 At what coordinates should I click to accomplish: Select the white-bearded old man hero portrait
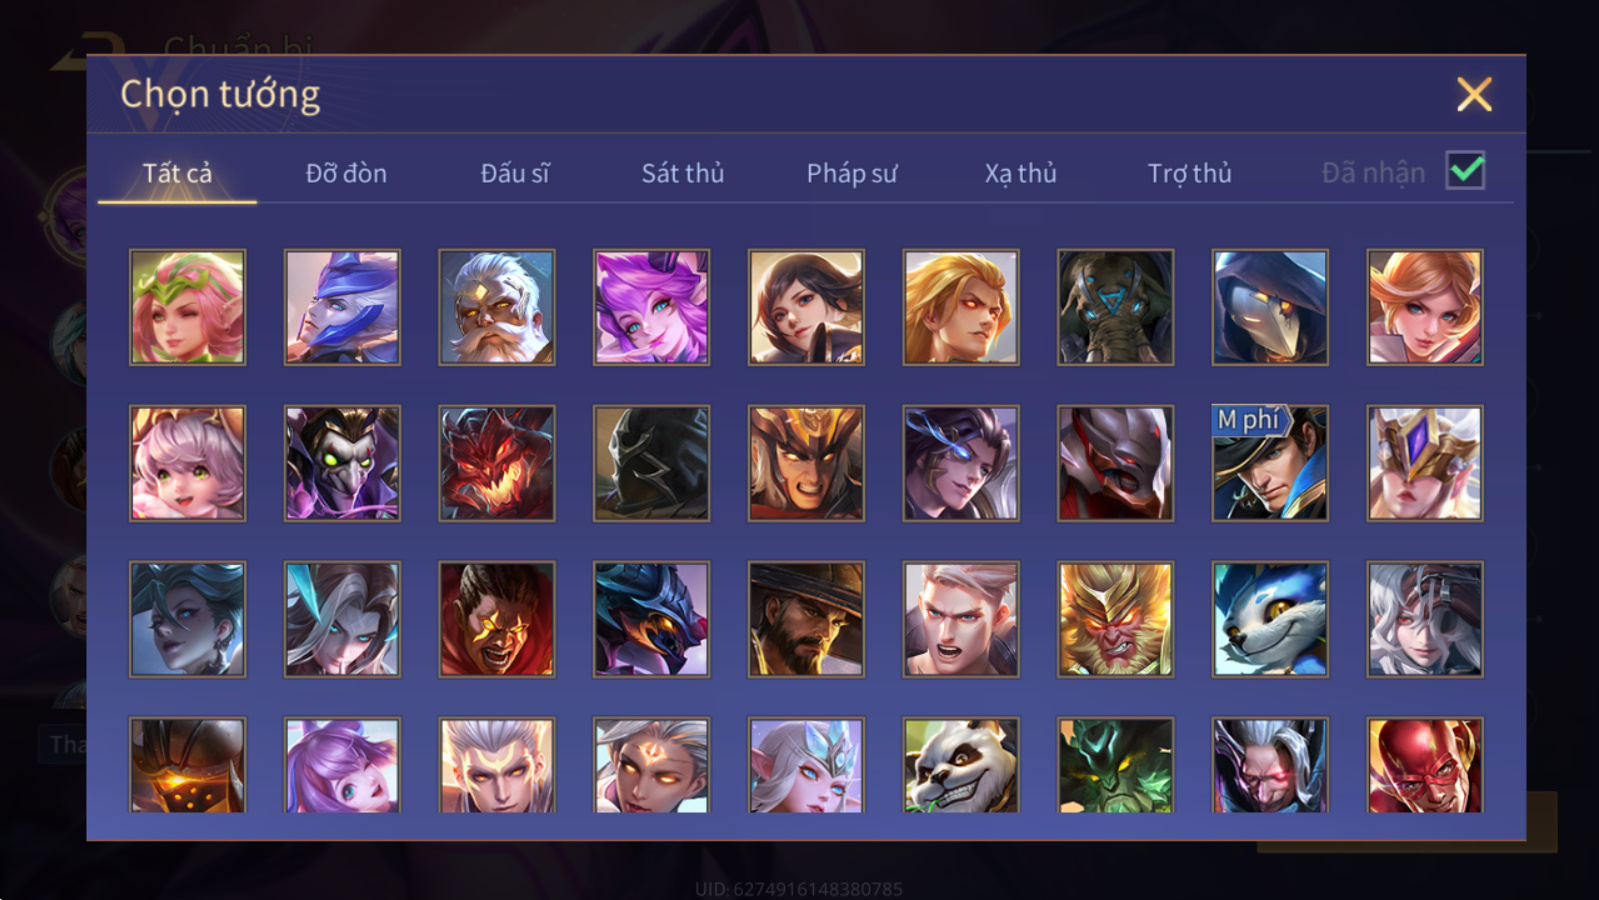[x=496, y=307]
